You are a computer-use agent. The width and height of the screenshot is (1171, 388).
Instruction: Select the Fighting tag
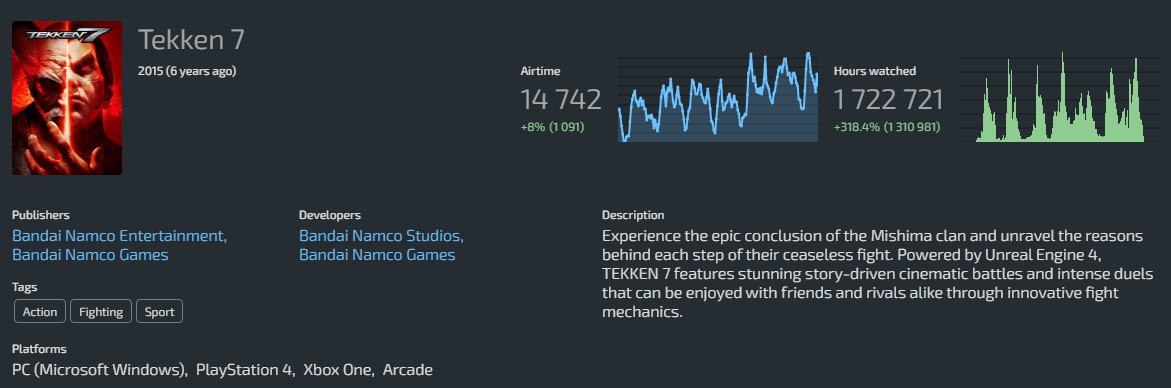[x=101, y=312]
